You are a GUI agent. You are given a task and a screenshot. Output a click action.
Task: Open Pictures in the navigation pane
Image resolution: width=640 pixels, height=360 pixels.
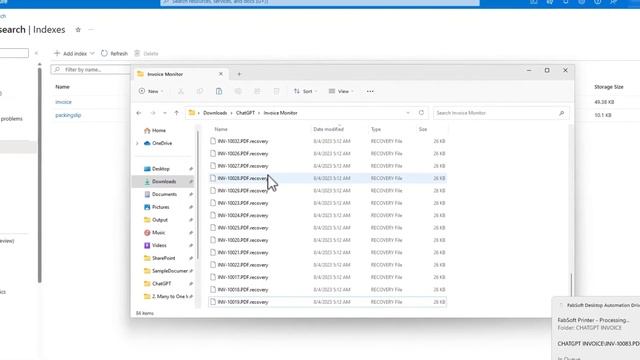pos(157,207)
